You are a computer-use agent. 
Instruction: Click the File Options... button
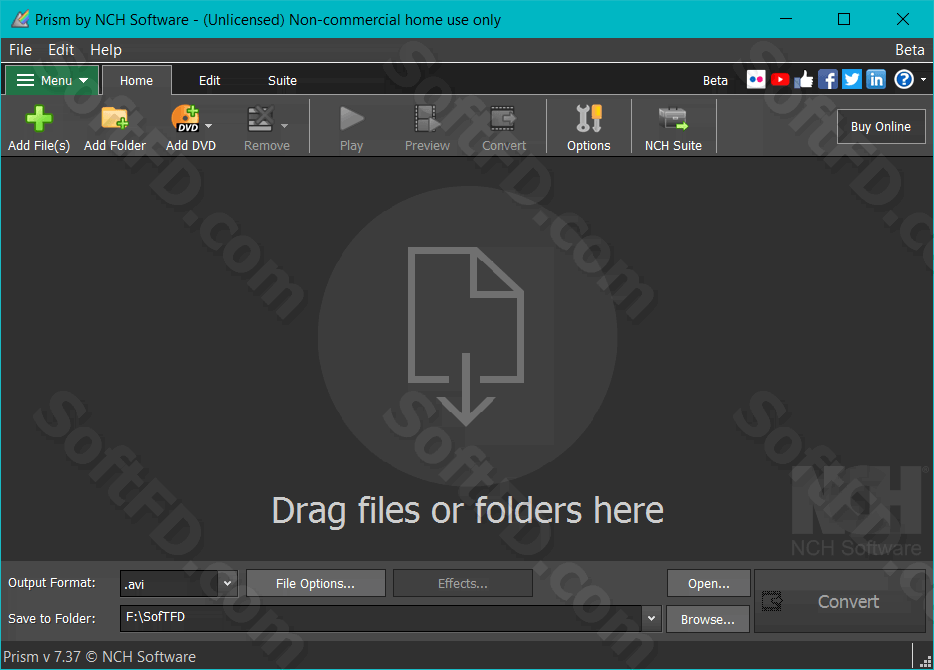315,584
